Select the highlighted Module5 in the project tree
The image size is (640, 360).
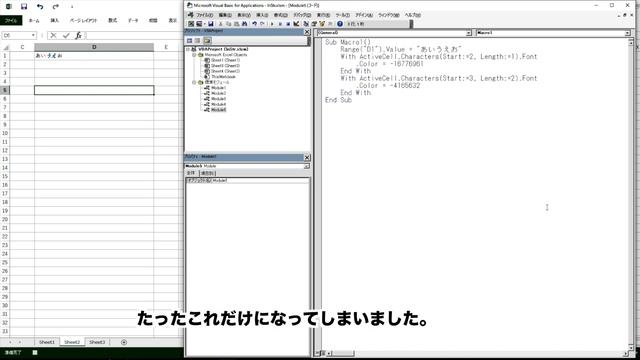(x=218, y=110)
